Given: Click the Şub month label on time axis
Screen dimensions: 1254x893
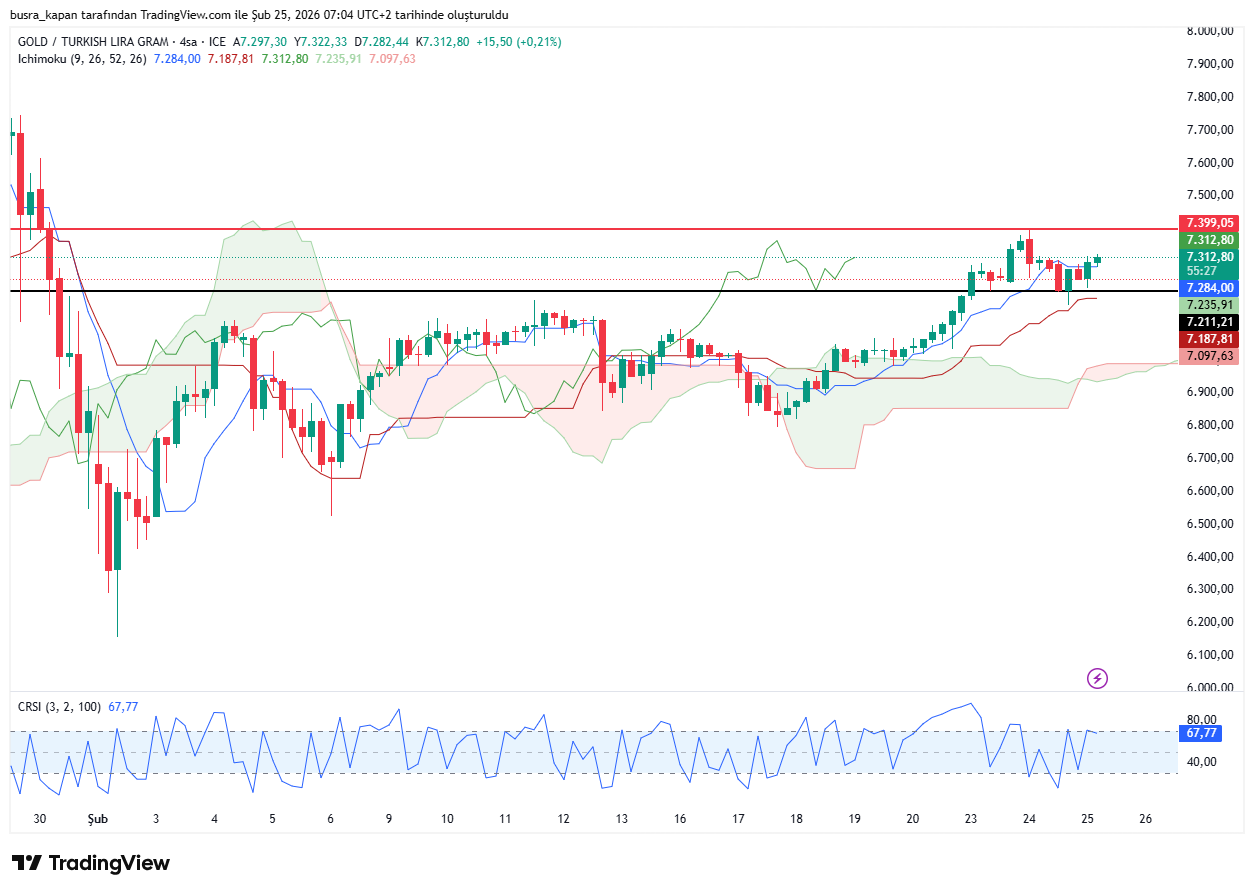Looking at the screenshot, I should [x=97, y=818].
